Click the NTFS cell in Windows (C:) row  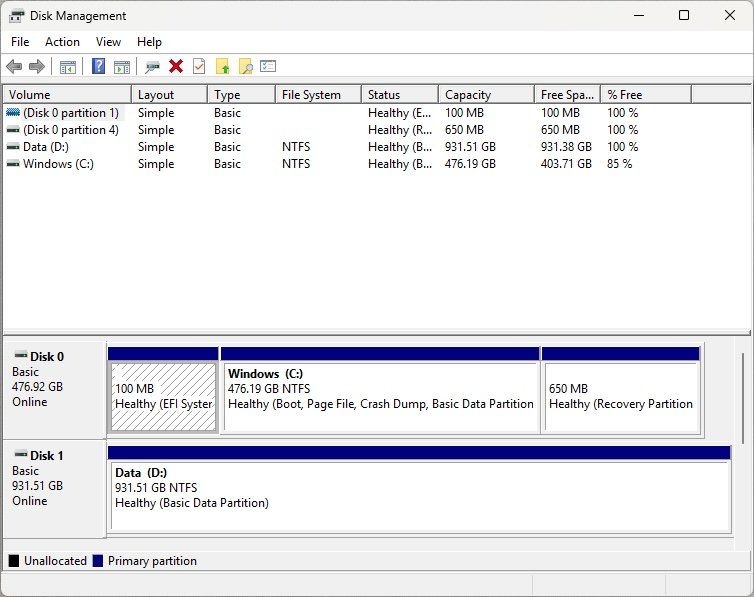point(296,164)
